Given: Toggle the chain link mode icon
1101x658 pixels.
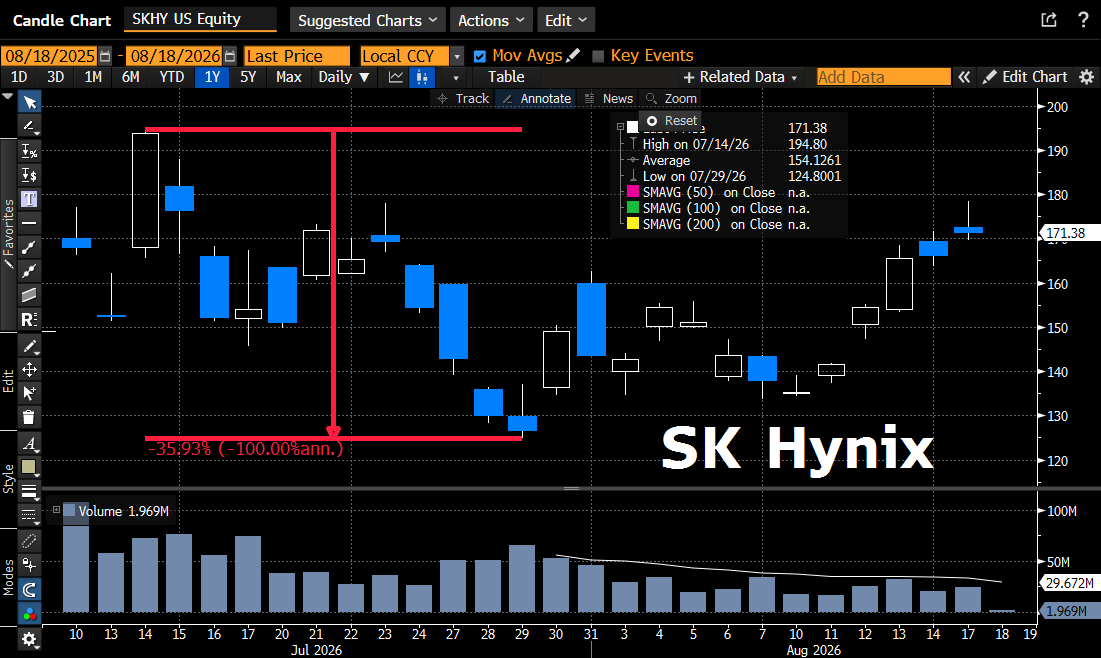Looking at the screenshot, I should [29, 541].
